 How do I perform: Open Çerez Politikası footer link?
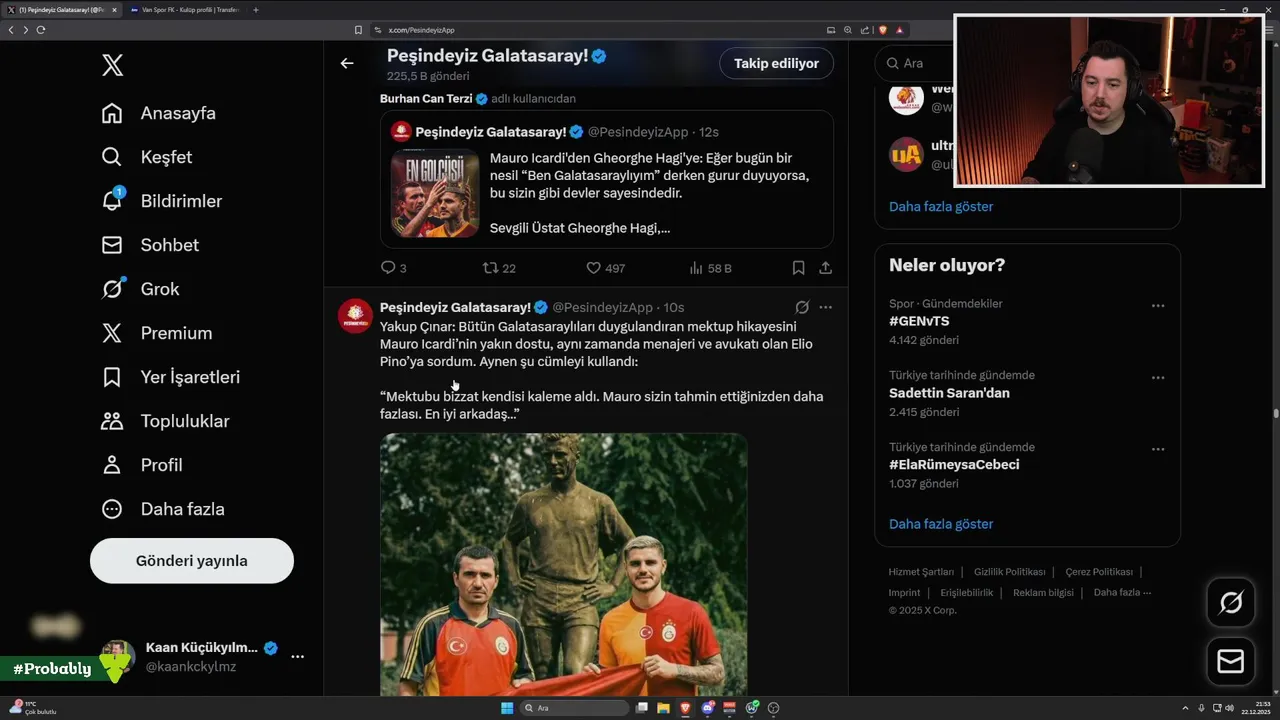(1099, 572)
